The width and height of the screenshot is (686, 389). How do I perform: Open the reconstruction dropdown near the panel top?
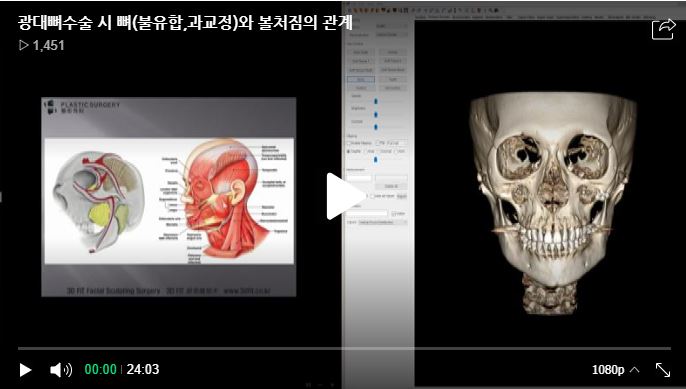[391, 35]
